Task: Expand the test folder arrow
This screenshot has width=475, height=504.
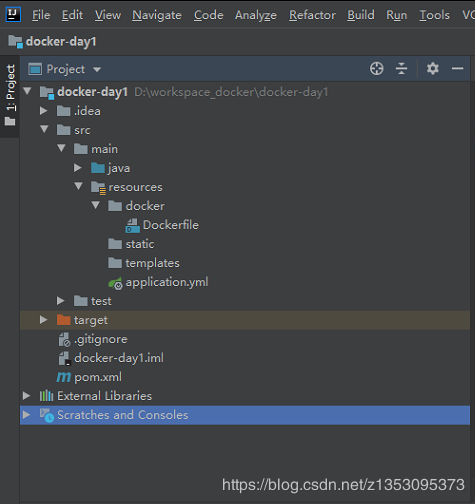Action: (x=61, y=301)
